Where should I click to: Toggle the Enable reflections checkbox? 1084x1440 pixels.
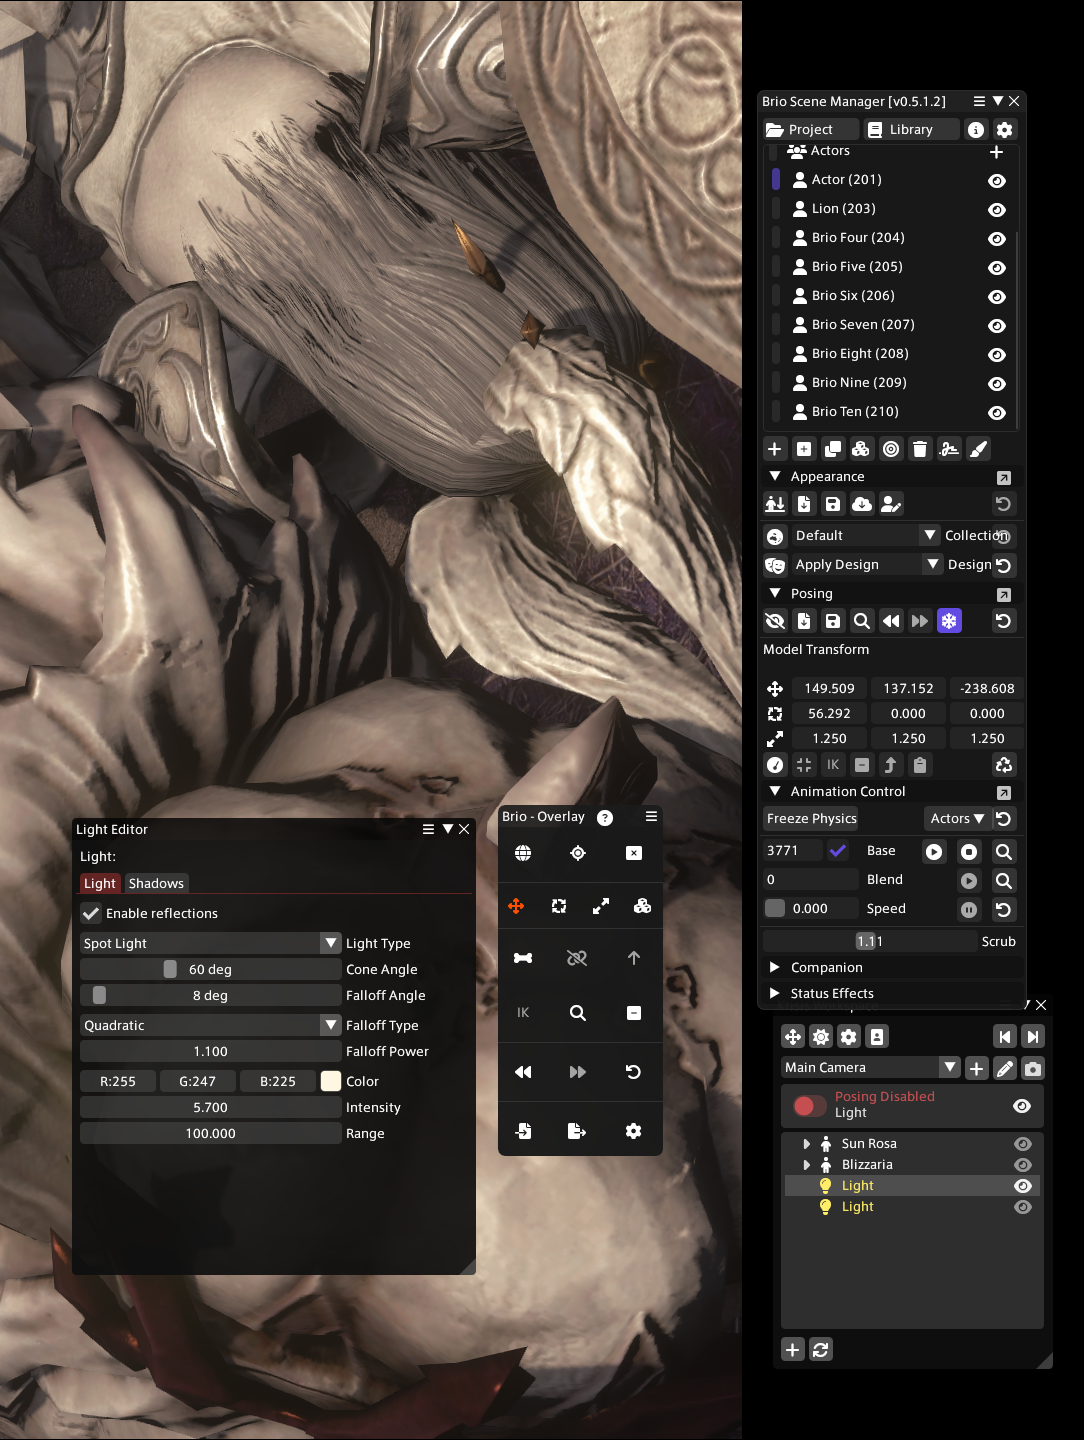click(91, 914)
